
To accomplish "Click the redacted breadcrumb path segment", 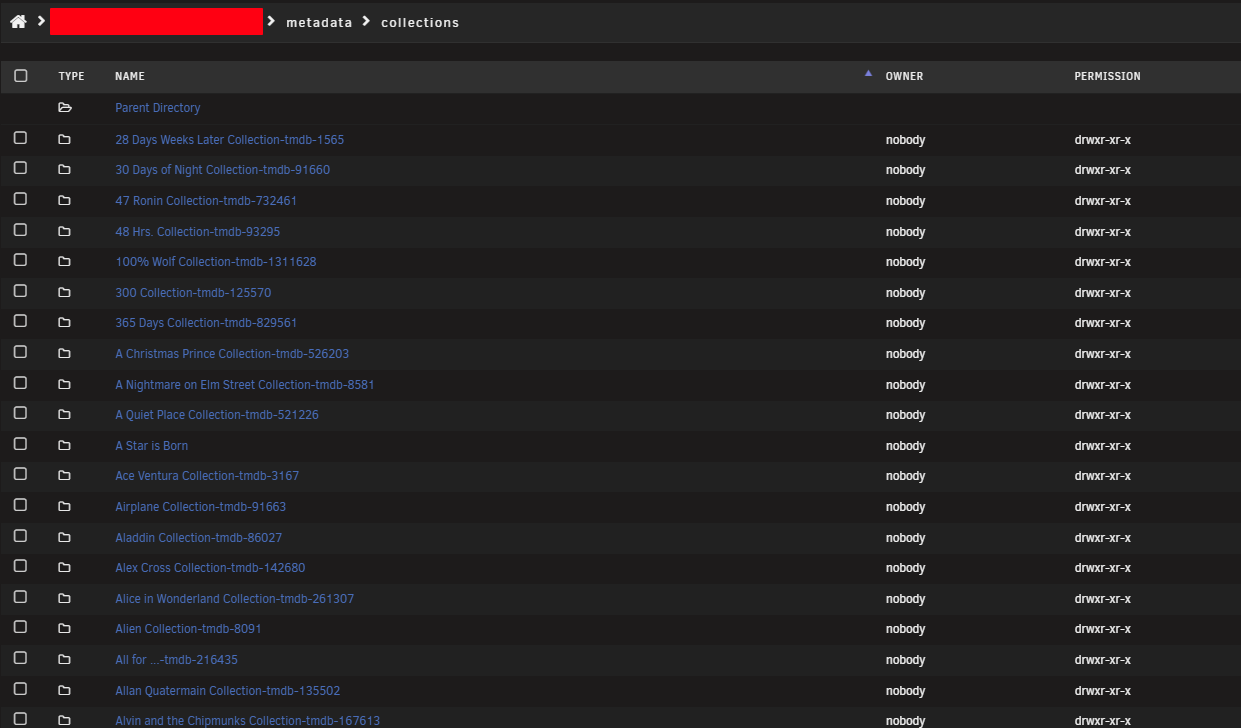I will 156,21.
